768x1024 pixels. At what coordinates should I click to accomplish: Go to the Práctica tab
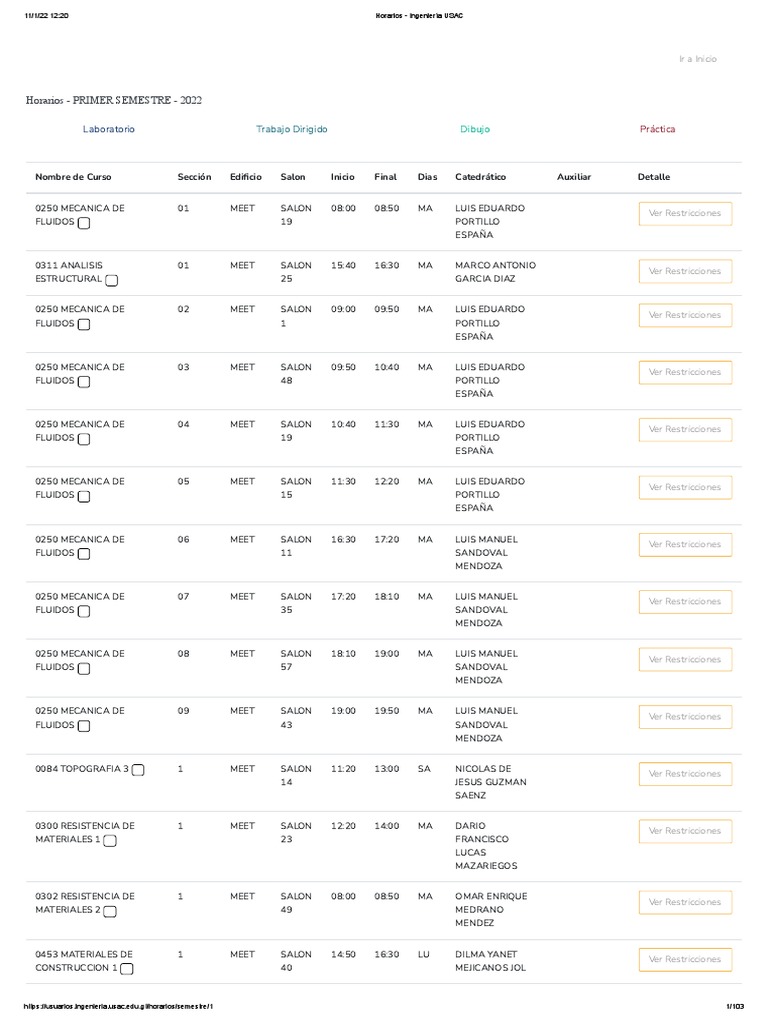point(657,129)
